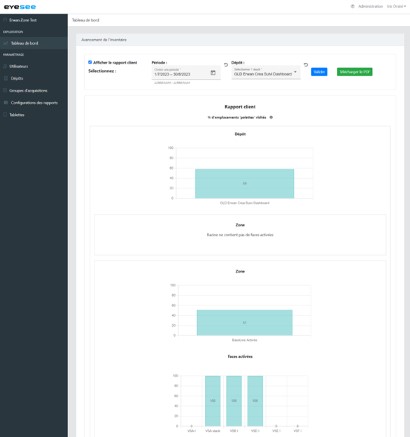Image resolution: width=410 pixels, height=437 pixels.
Task: Click the Dépôt chart teal bar
Action: pyautogui.click(x=244, y=184)
